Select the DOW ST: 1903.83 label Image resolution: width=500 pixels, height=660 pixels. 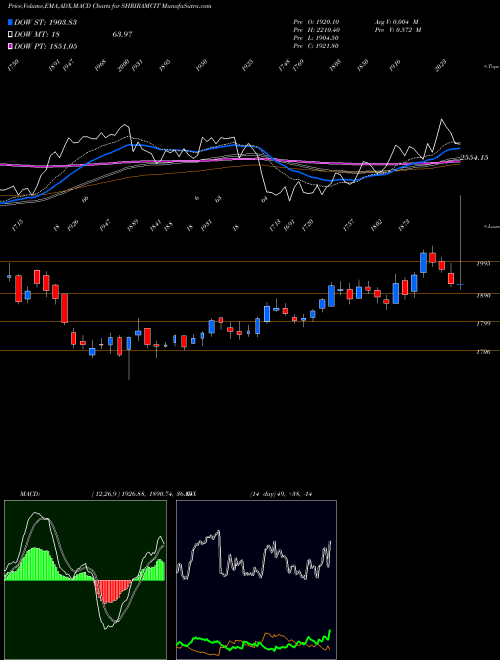45,22
